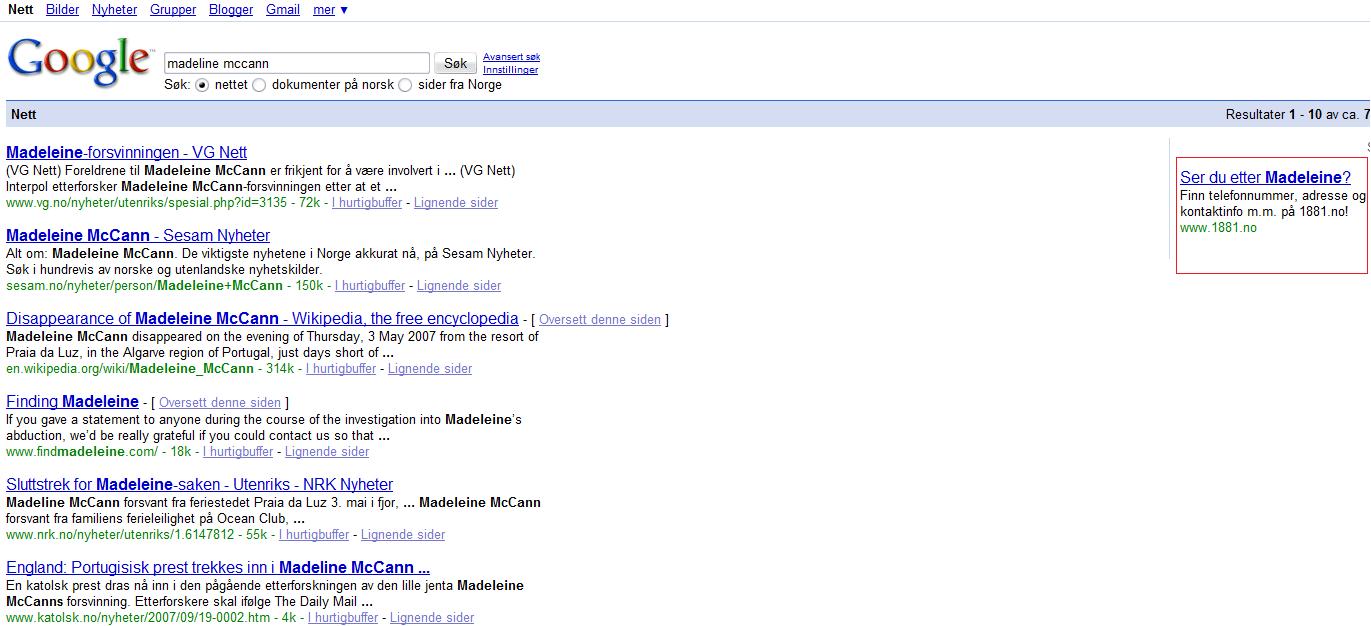The image size is (1371, 626).
Task: Open 'I hurtigbuffer' for the NRK result
Action: pos(314,535)
